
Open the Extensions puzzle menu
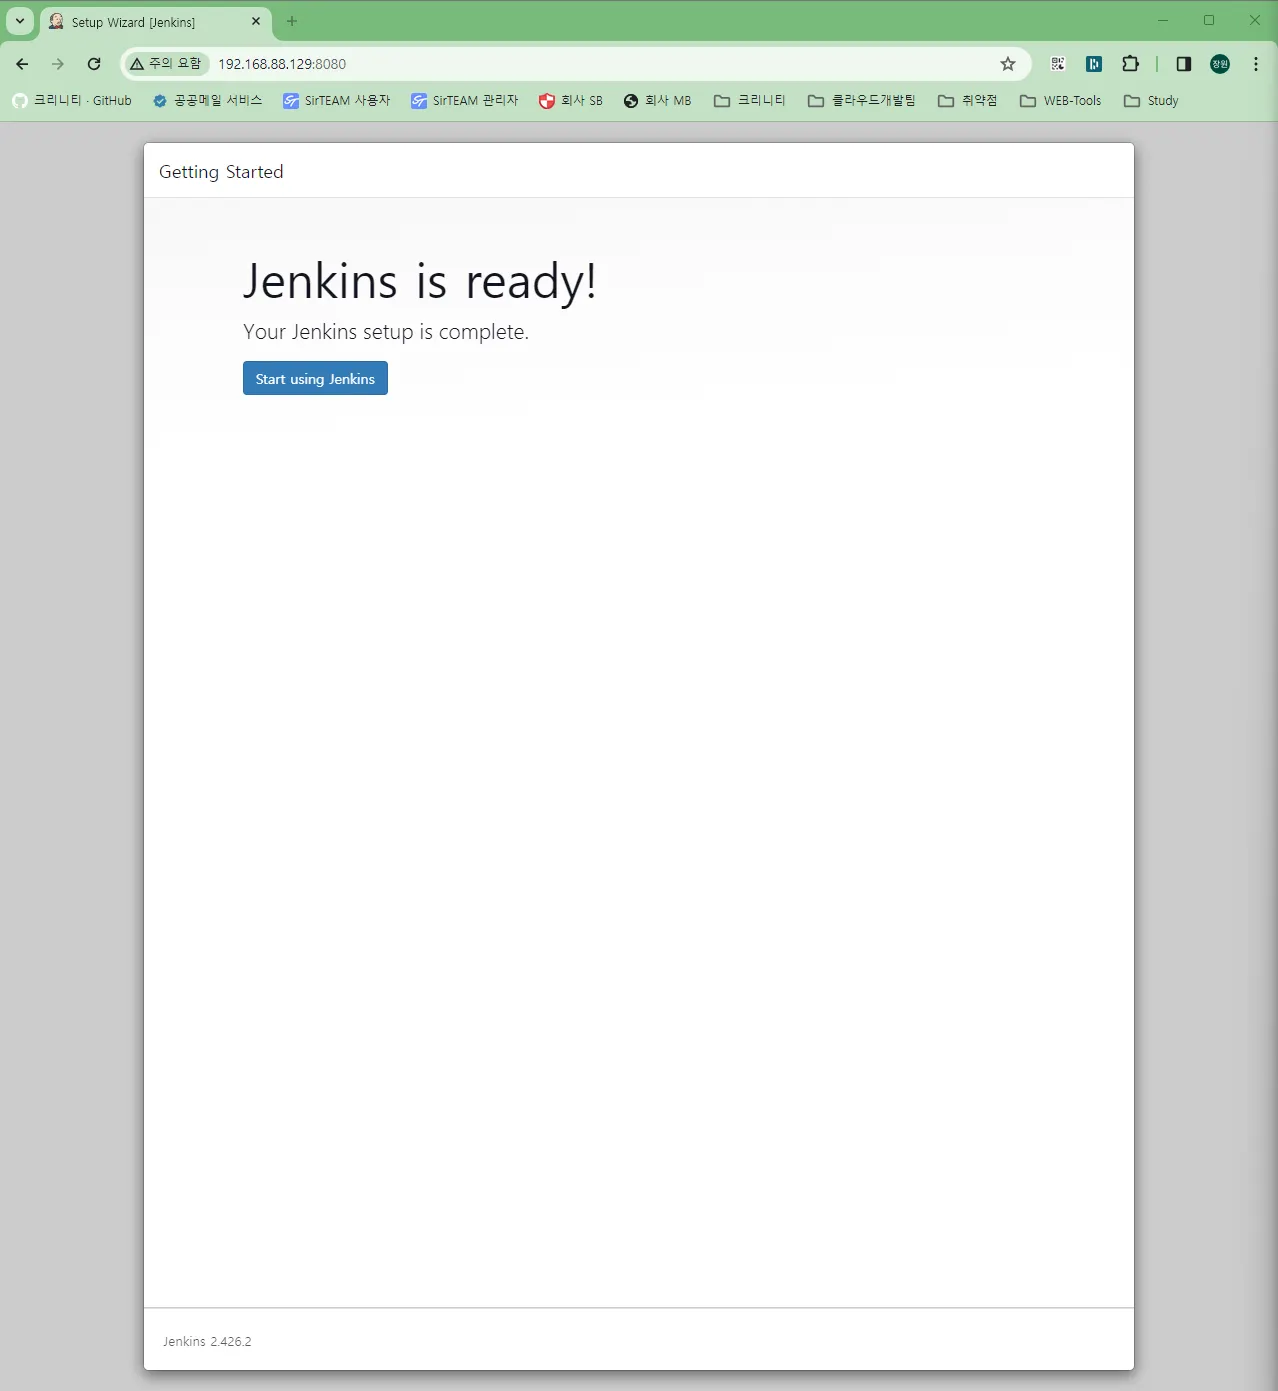(1130, 64)
